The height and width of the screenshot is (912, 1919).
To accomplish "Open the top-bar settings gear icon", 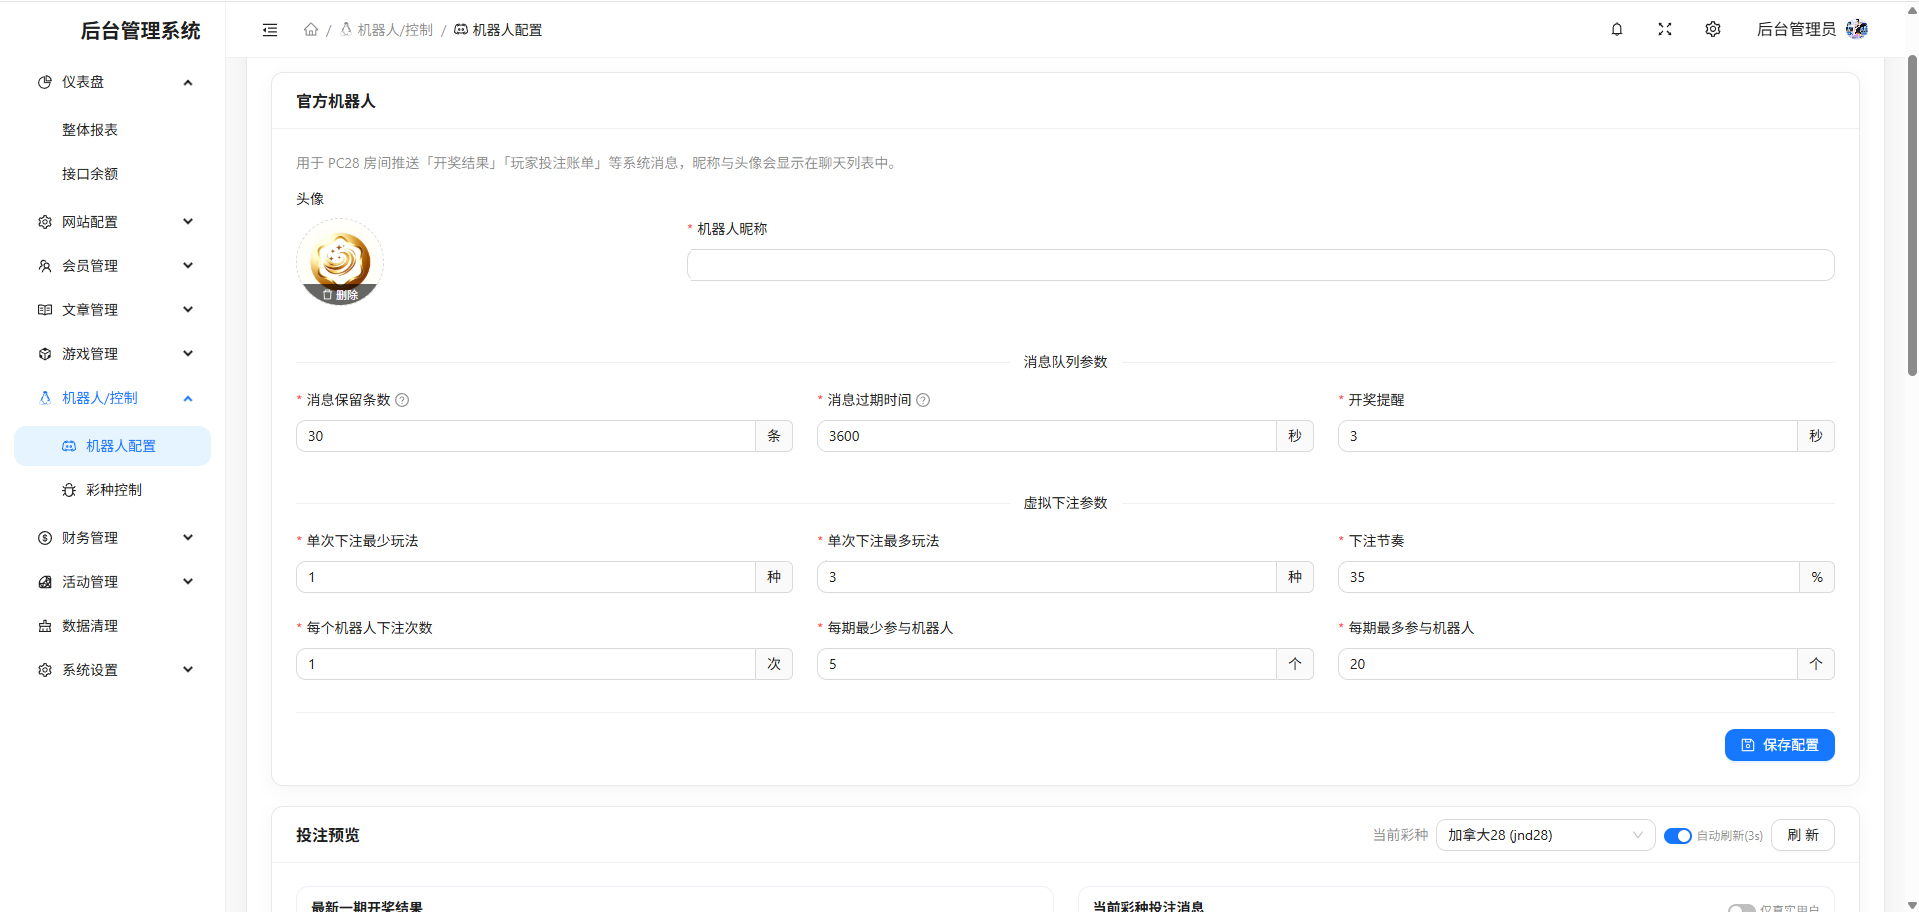I will (x=1713, y=29).
